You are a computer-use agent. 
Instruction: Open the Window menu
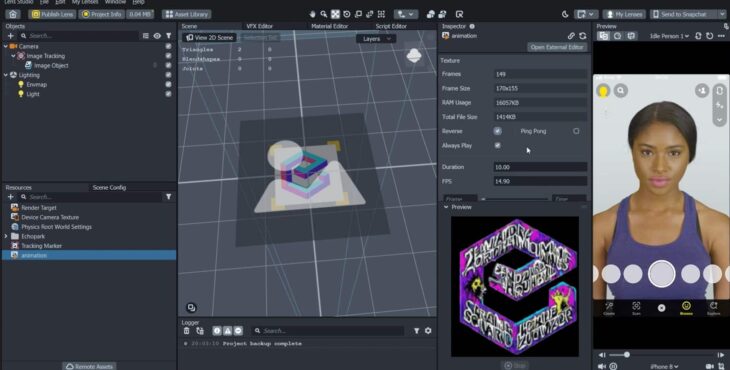(x=115, y=2)
